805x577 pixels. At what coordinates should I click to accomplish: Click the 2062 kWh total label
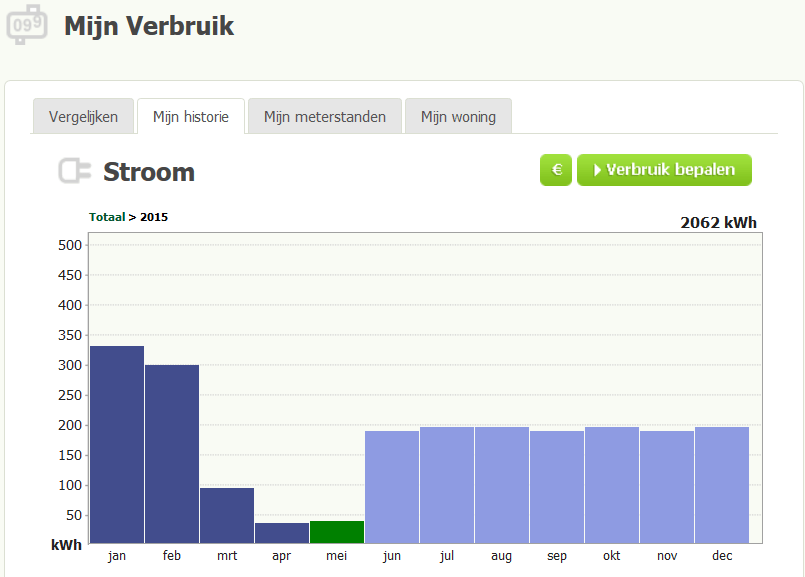click(718, 222)
